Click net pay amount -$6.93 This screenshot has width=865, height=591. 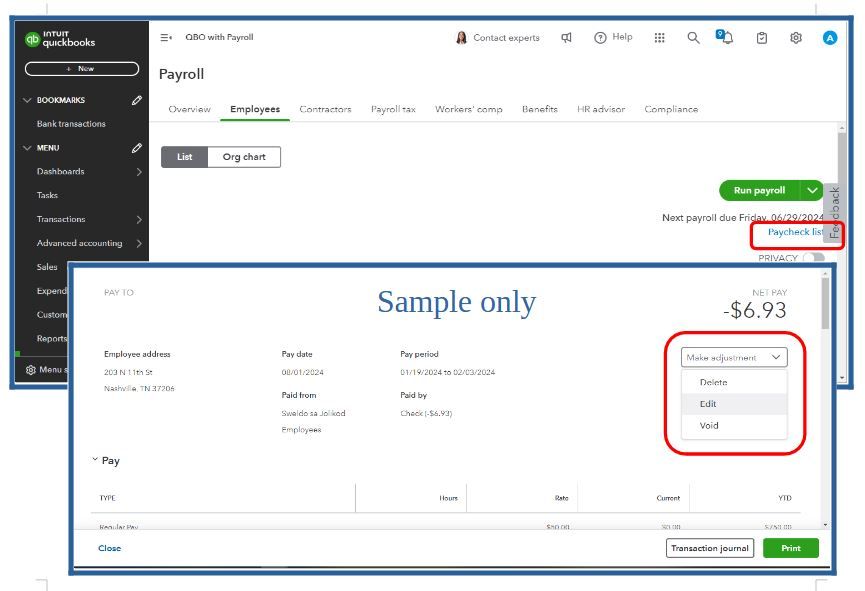click(x=755, y=310)
